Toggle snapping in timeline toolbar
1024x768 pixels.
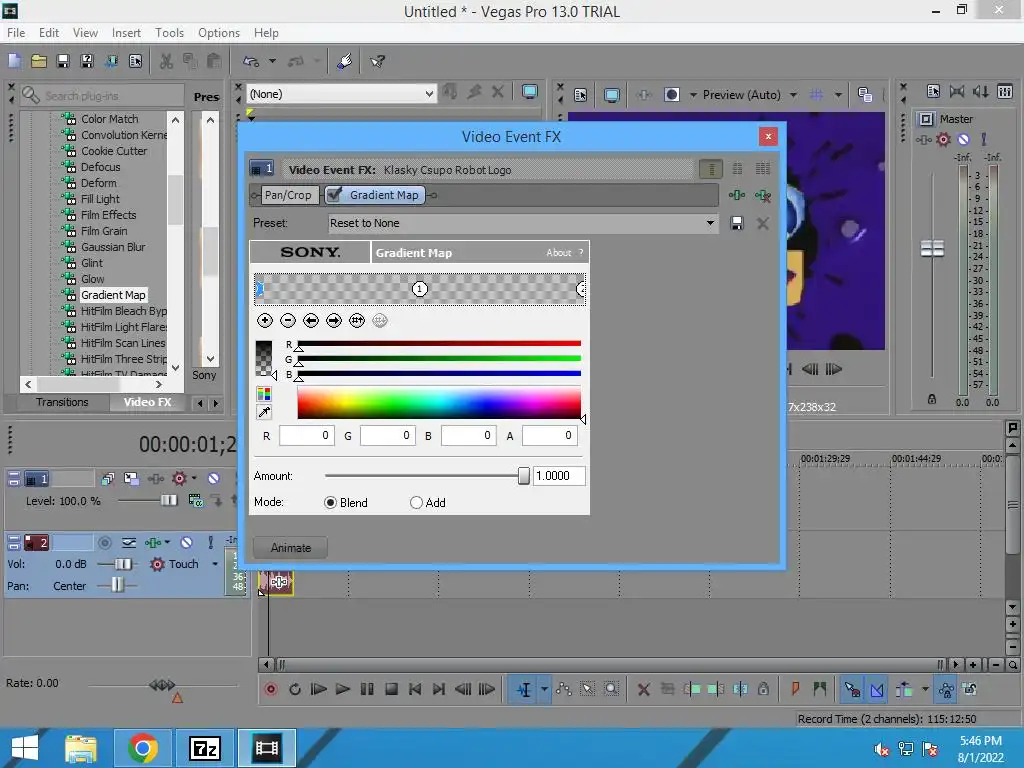coord(852,689)
